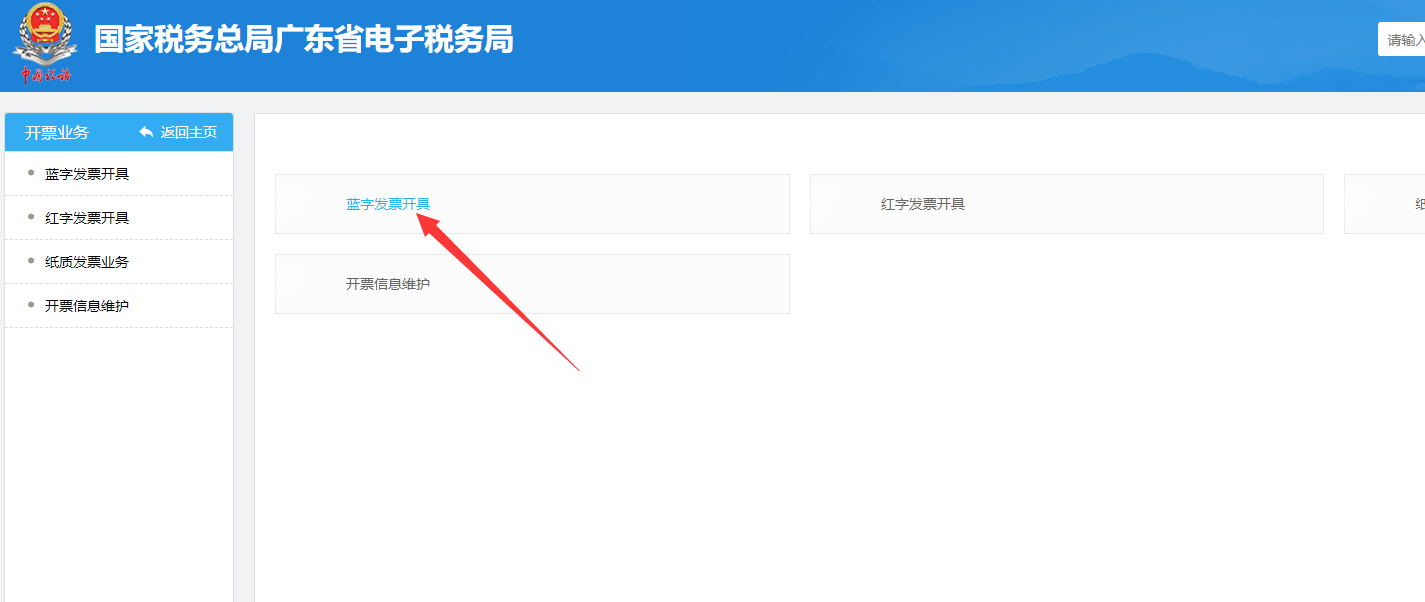The height and width of the screenshot is (602, 1425).
Task: Click the 国家税务总局广东省电子税务局 site title
Action: pos(304,40)
